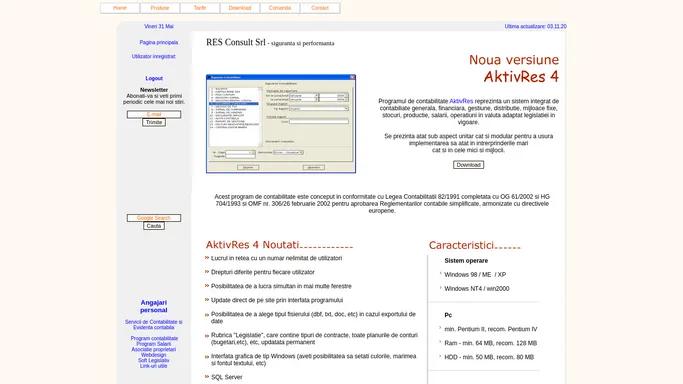683x384 pixels.
Task: Click the Trimite button
Action: pos(154,122)
